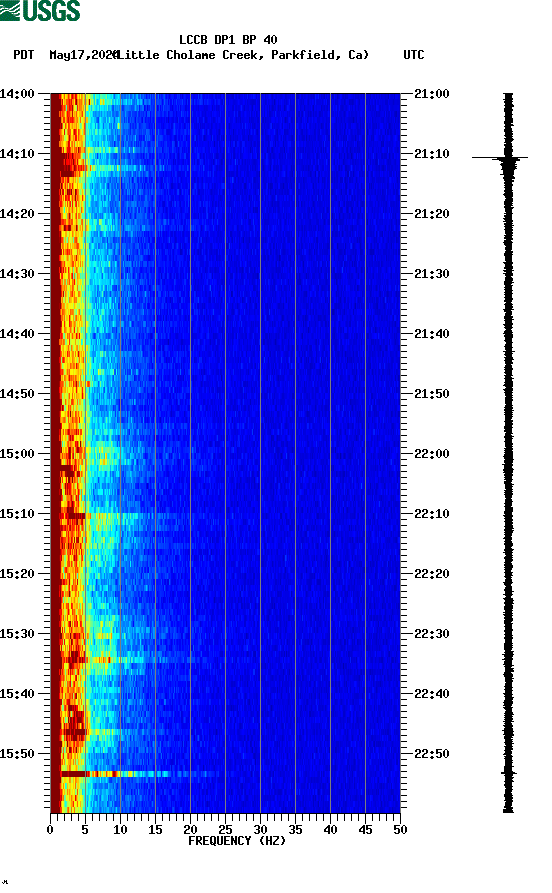This screenshot has width=552, height=893.
Task: Click the '22:30' UTC time label
Action: pyautogui.click(x=432, y=634)
